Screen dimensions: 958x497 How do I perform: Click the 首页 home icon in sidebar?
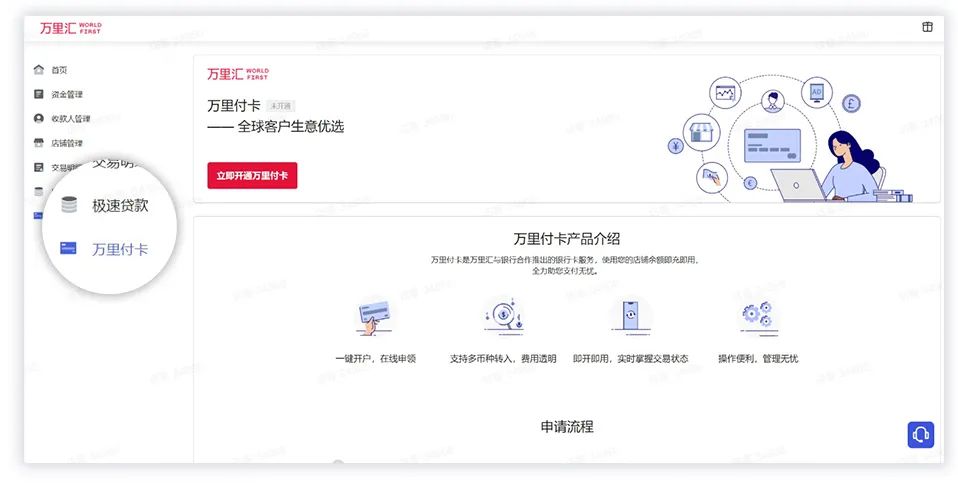click(38, 70)
